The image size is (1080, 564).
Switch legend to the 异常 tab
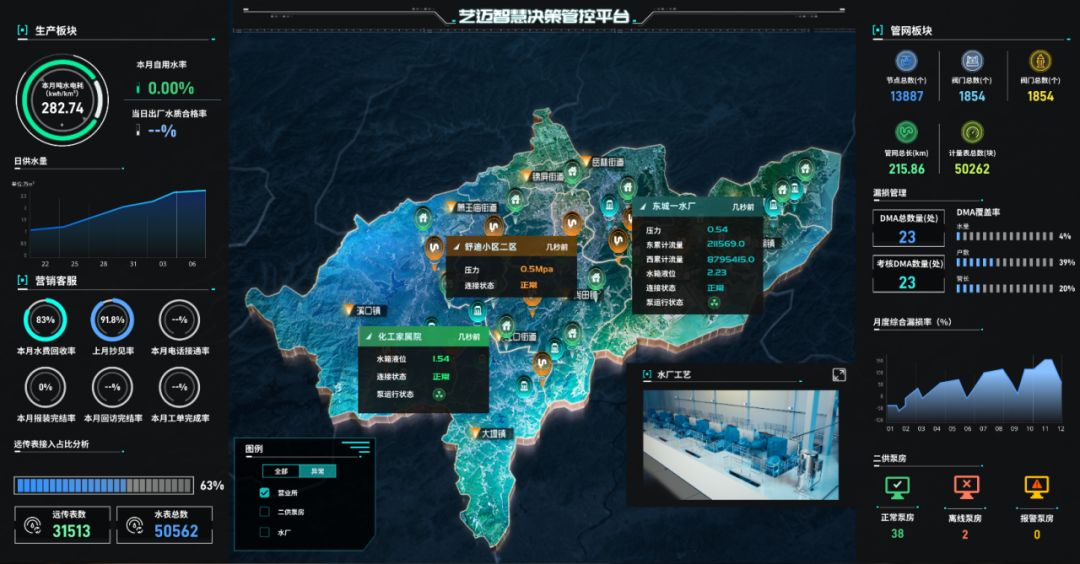318,471
